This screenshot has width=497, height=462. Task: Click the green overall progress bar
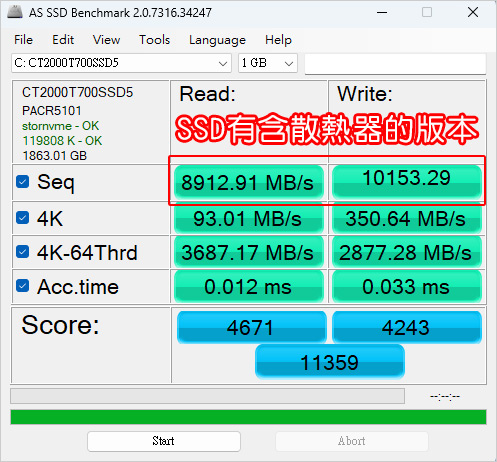[248, 417]
